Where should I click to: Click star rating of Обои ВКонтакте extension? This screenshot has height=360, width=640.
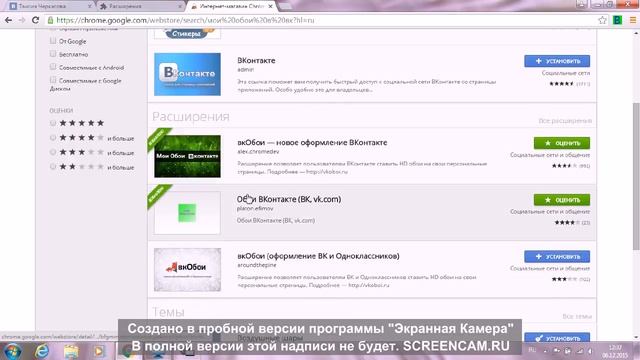click(x=567, y=222)
